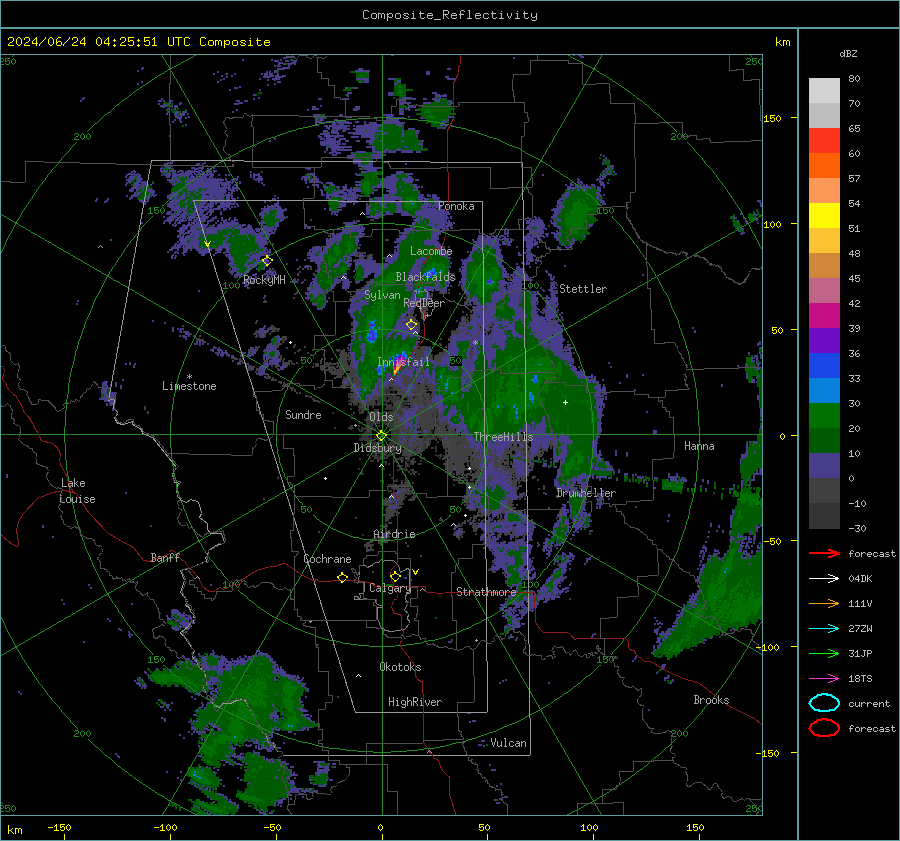Viewport: 900px width, 841px height.
Task: Click the red forecast arrow in legend
Action: pos(824,553)
